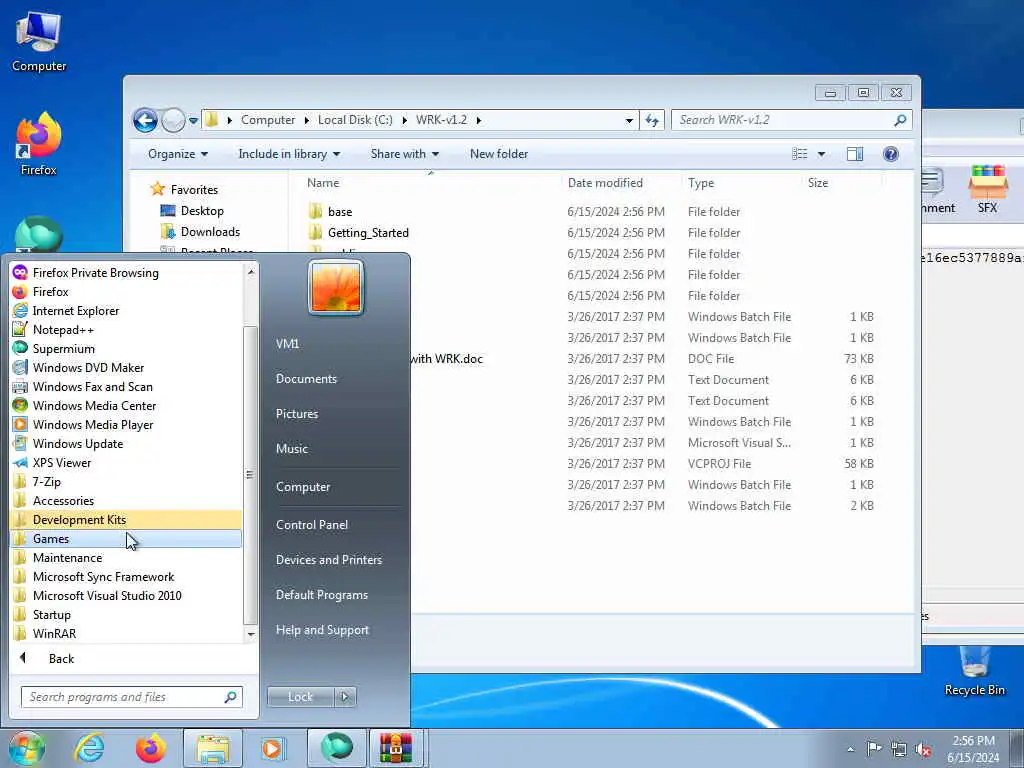
Task: Open XPS Viewer
Action: point(62,462)
